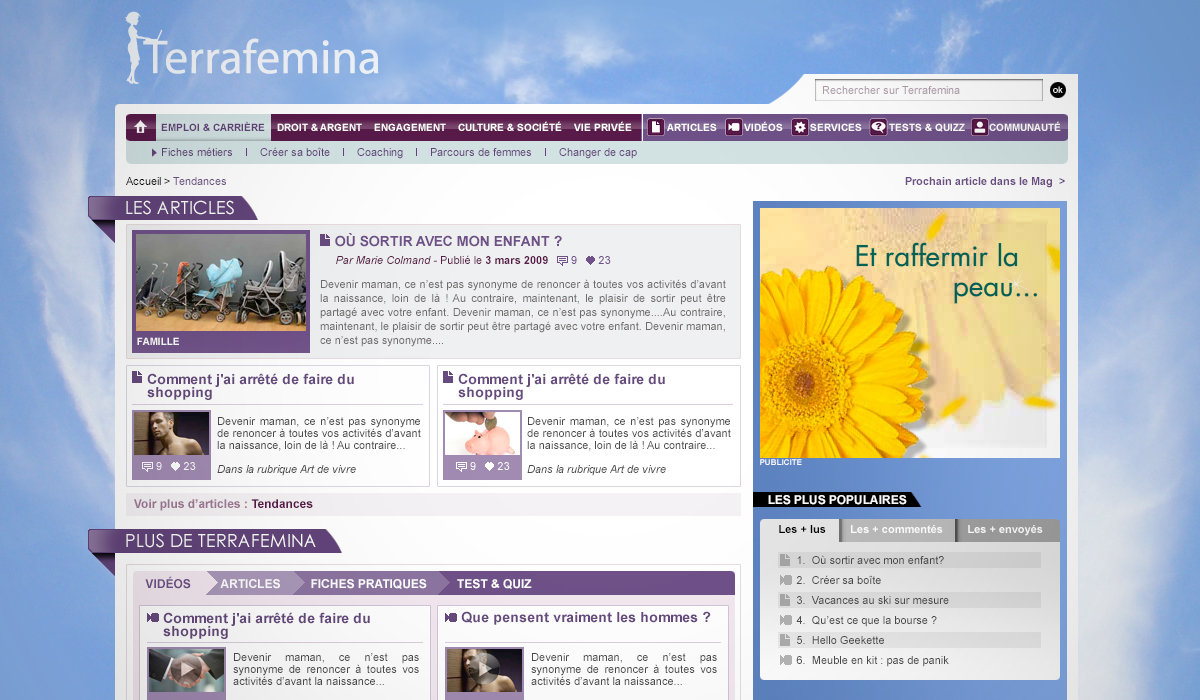Viewport: 1200px width, 700px height.
Task: Open Droit & Argent menu
Action: (x=319, y=127)
